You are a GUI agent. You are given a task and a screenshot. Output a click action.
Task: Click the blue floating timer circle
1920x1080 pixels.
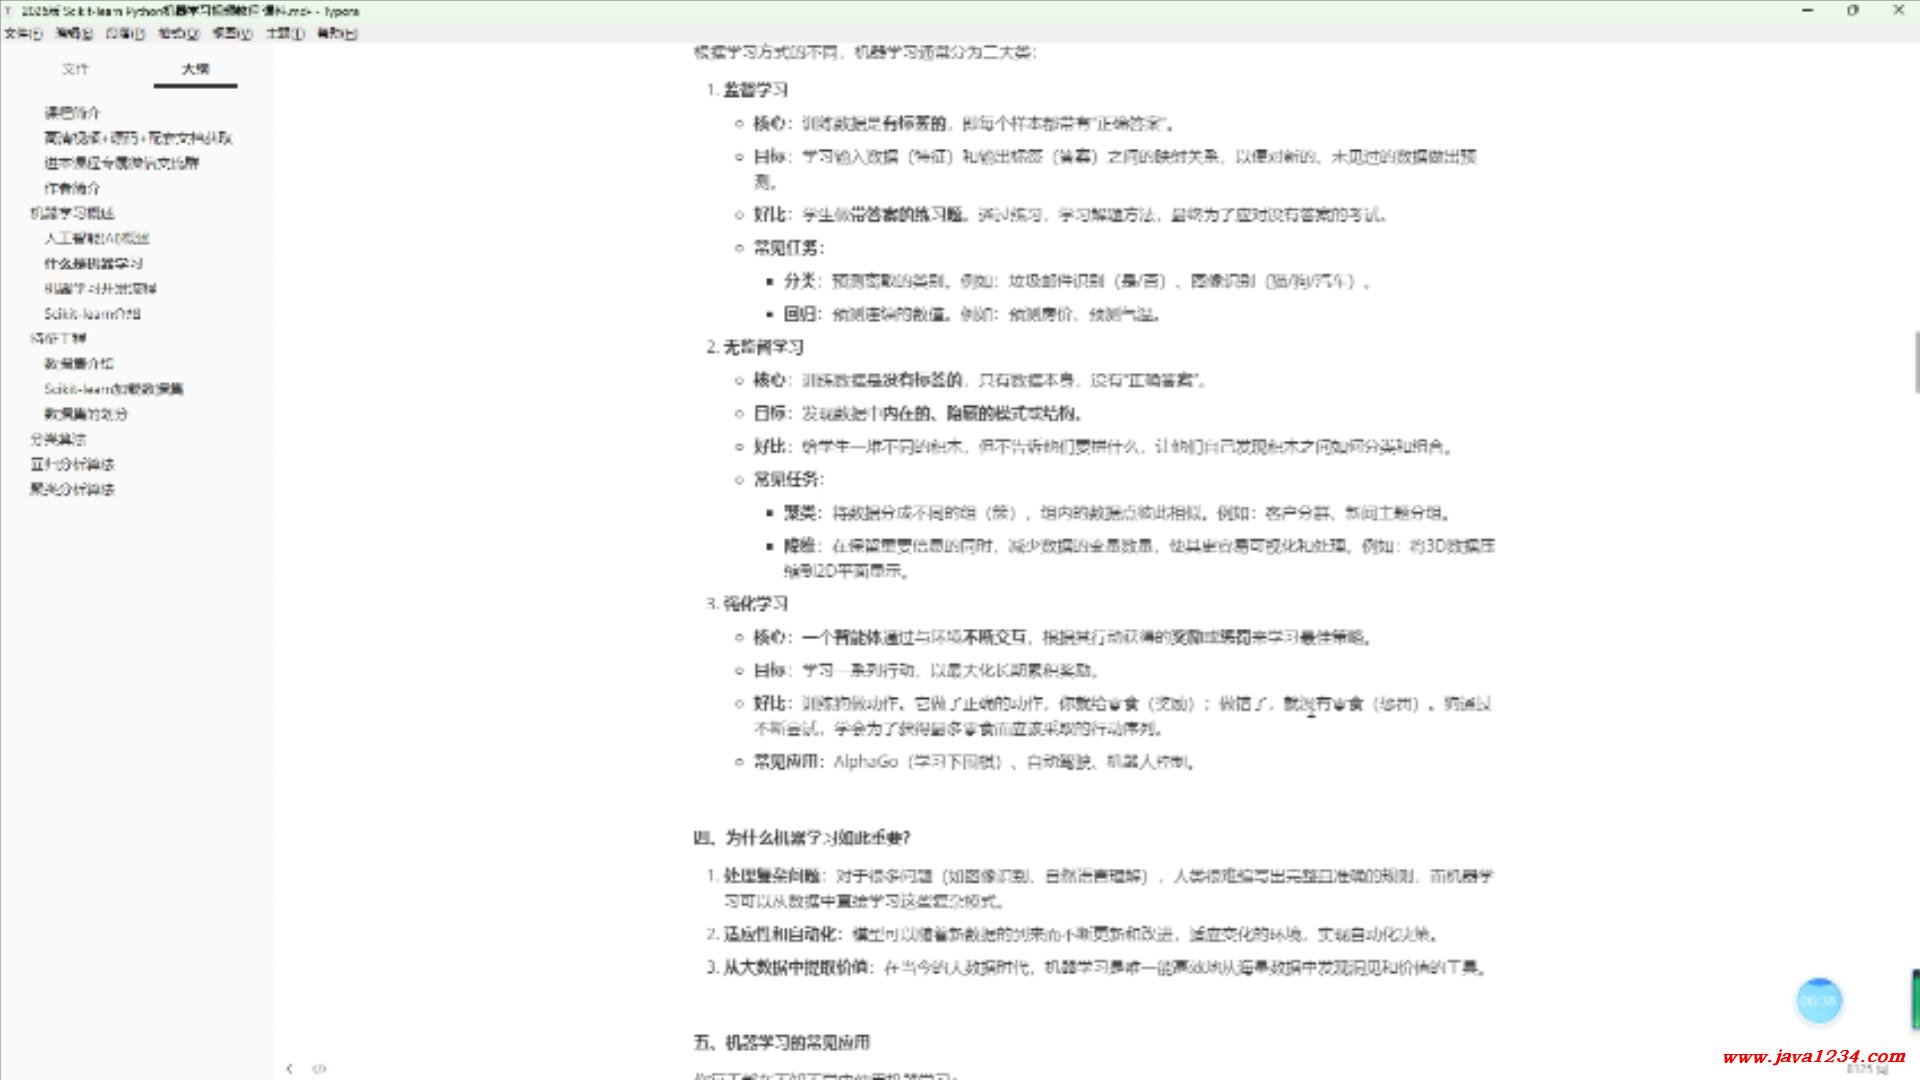pos(1818,1000)
